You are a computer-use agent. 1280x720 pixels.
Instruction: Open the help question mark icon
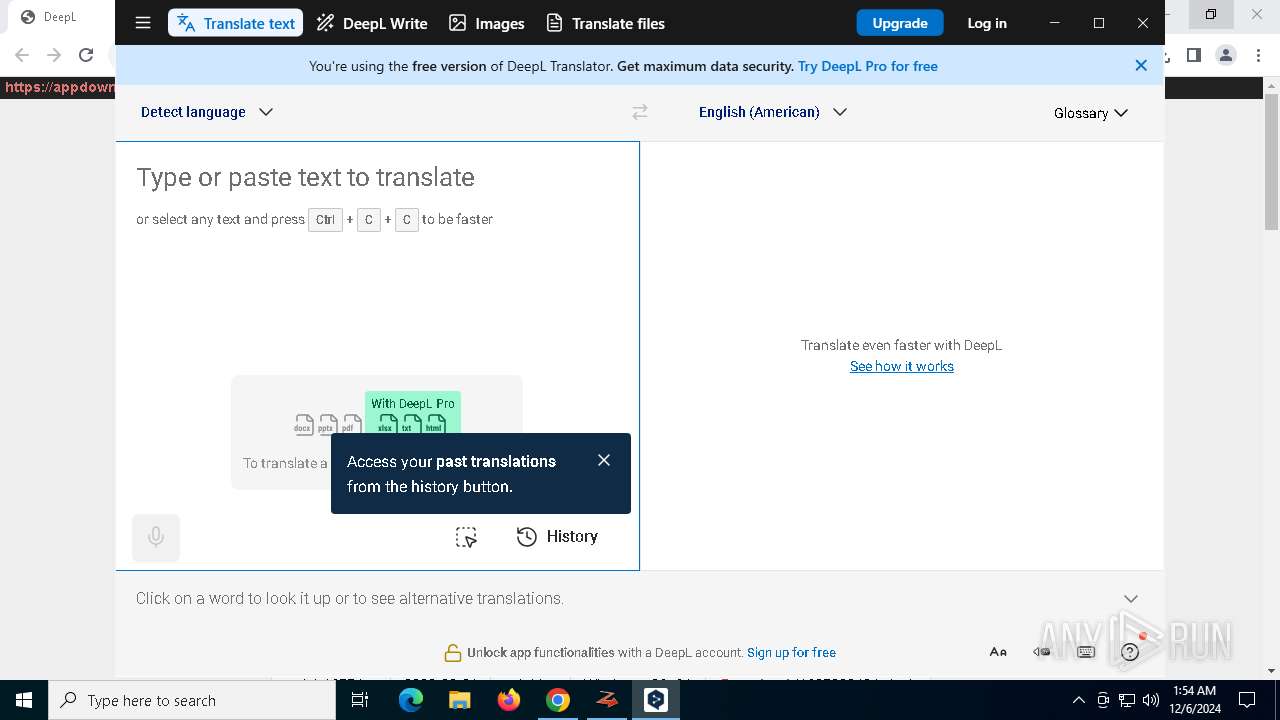1130,652
